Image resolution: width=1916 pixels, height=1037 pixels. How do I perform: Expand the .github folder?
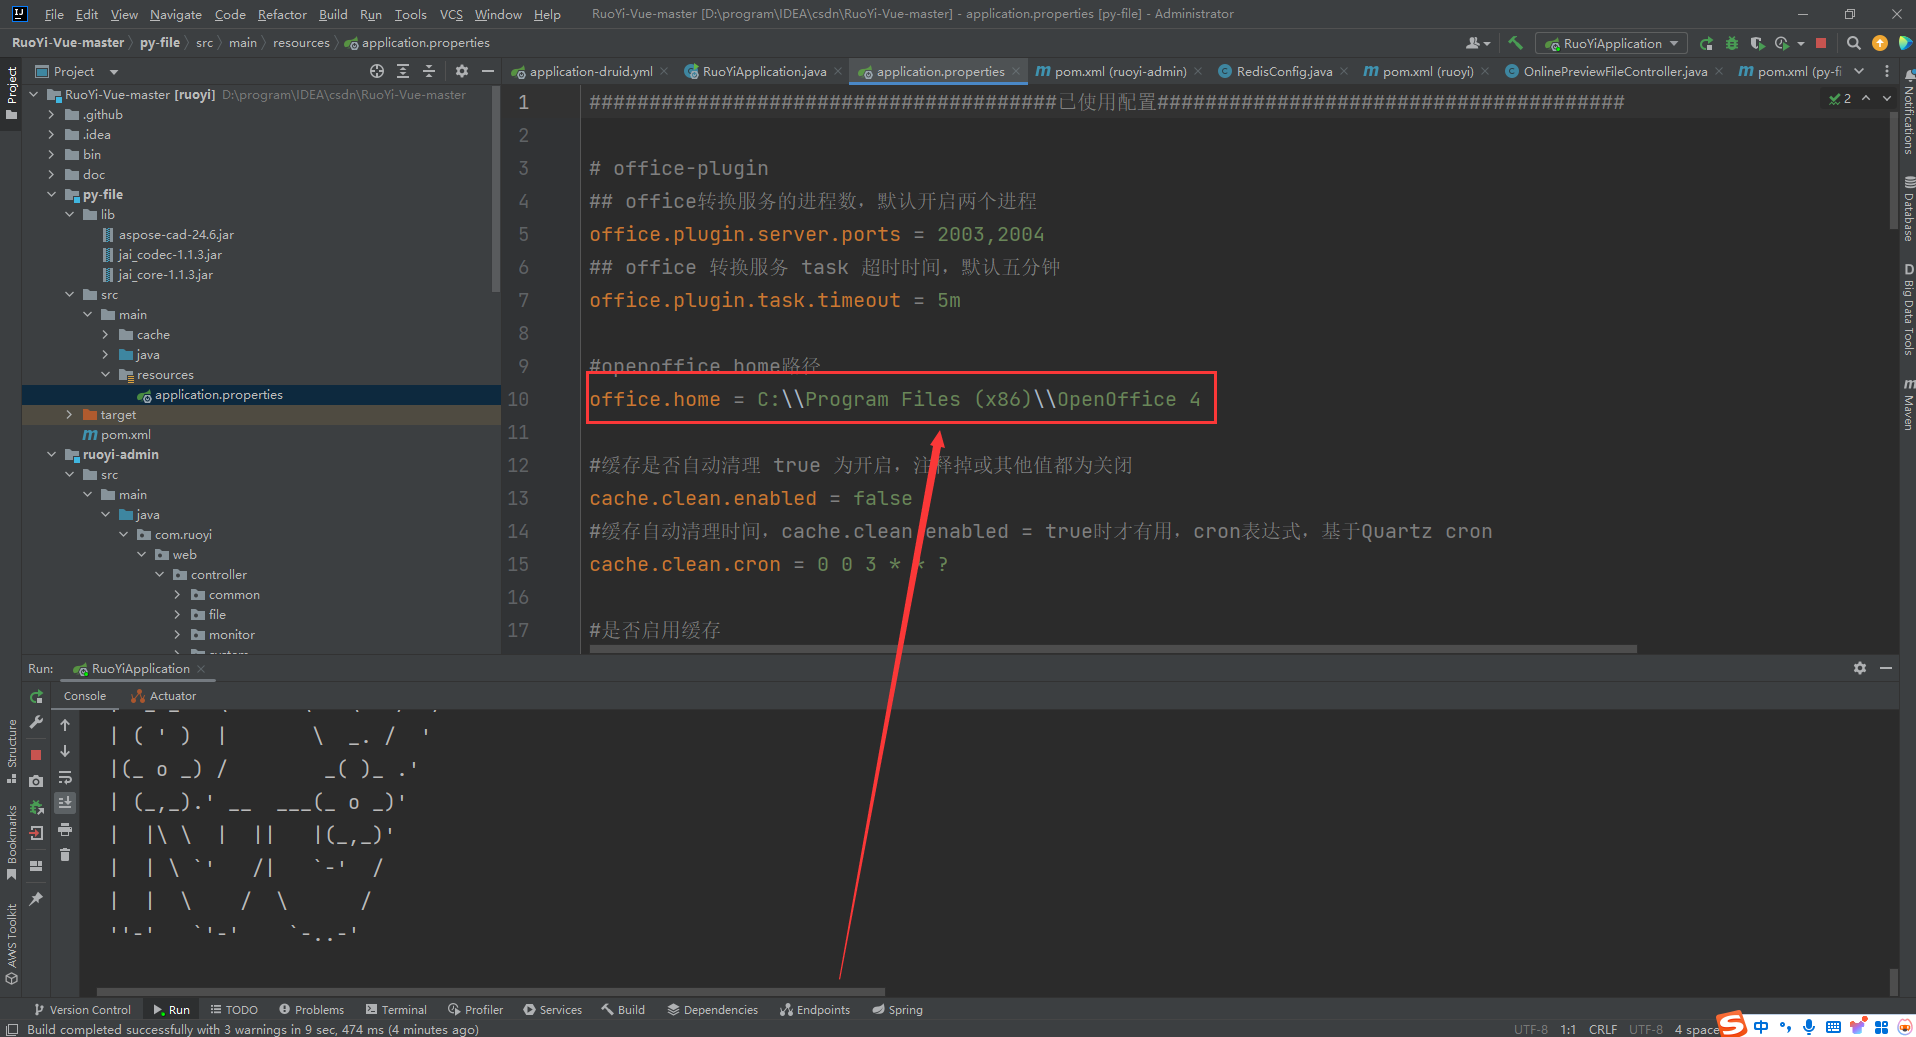pos(51,115)
